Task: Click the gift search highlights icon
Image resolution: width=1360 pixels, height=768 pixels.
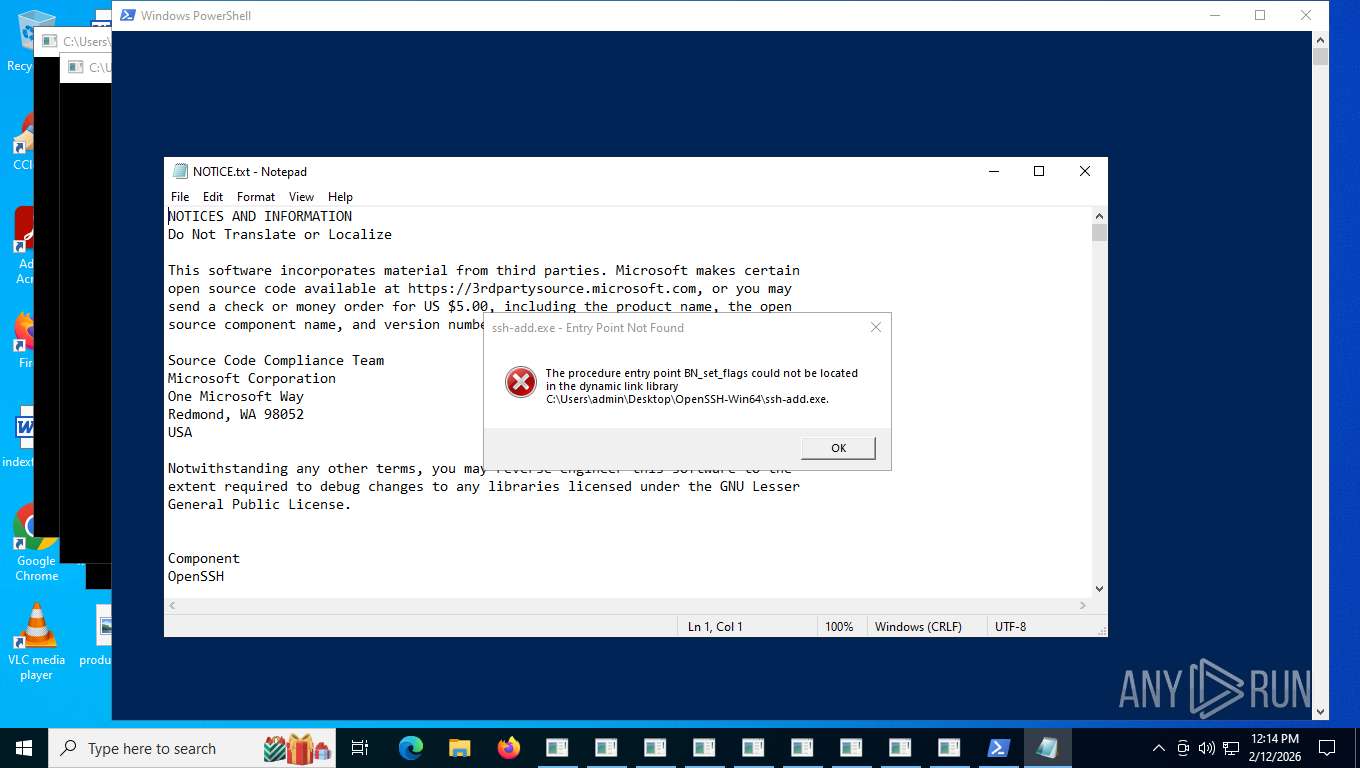Action: click(297, 748)
